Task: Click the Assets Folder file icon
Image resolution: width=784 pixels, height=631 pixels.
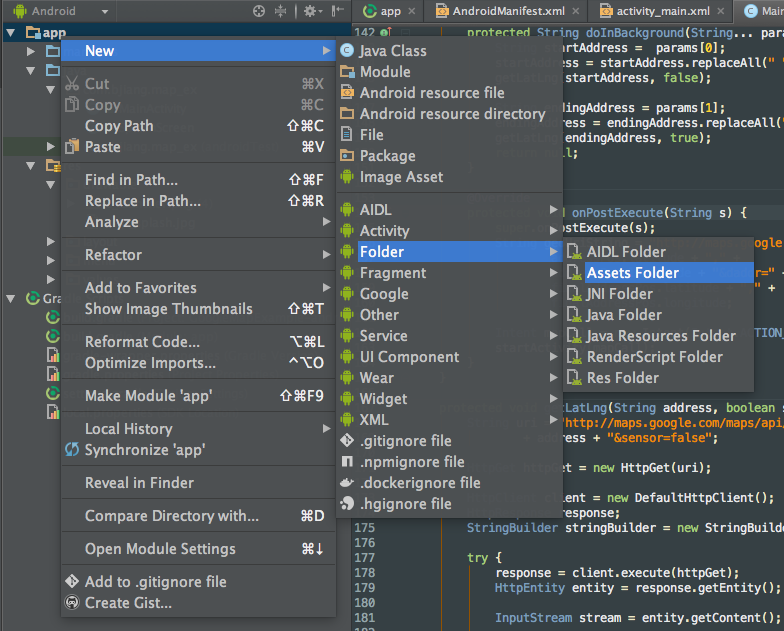Action: [x=574, y=272]
